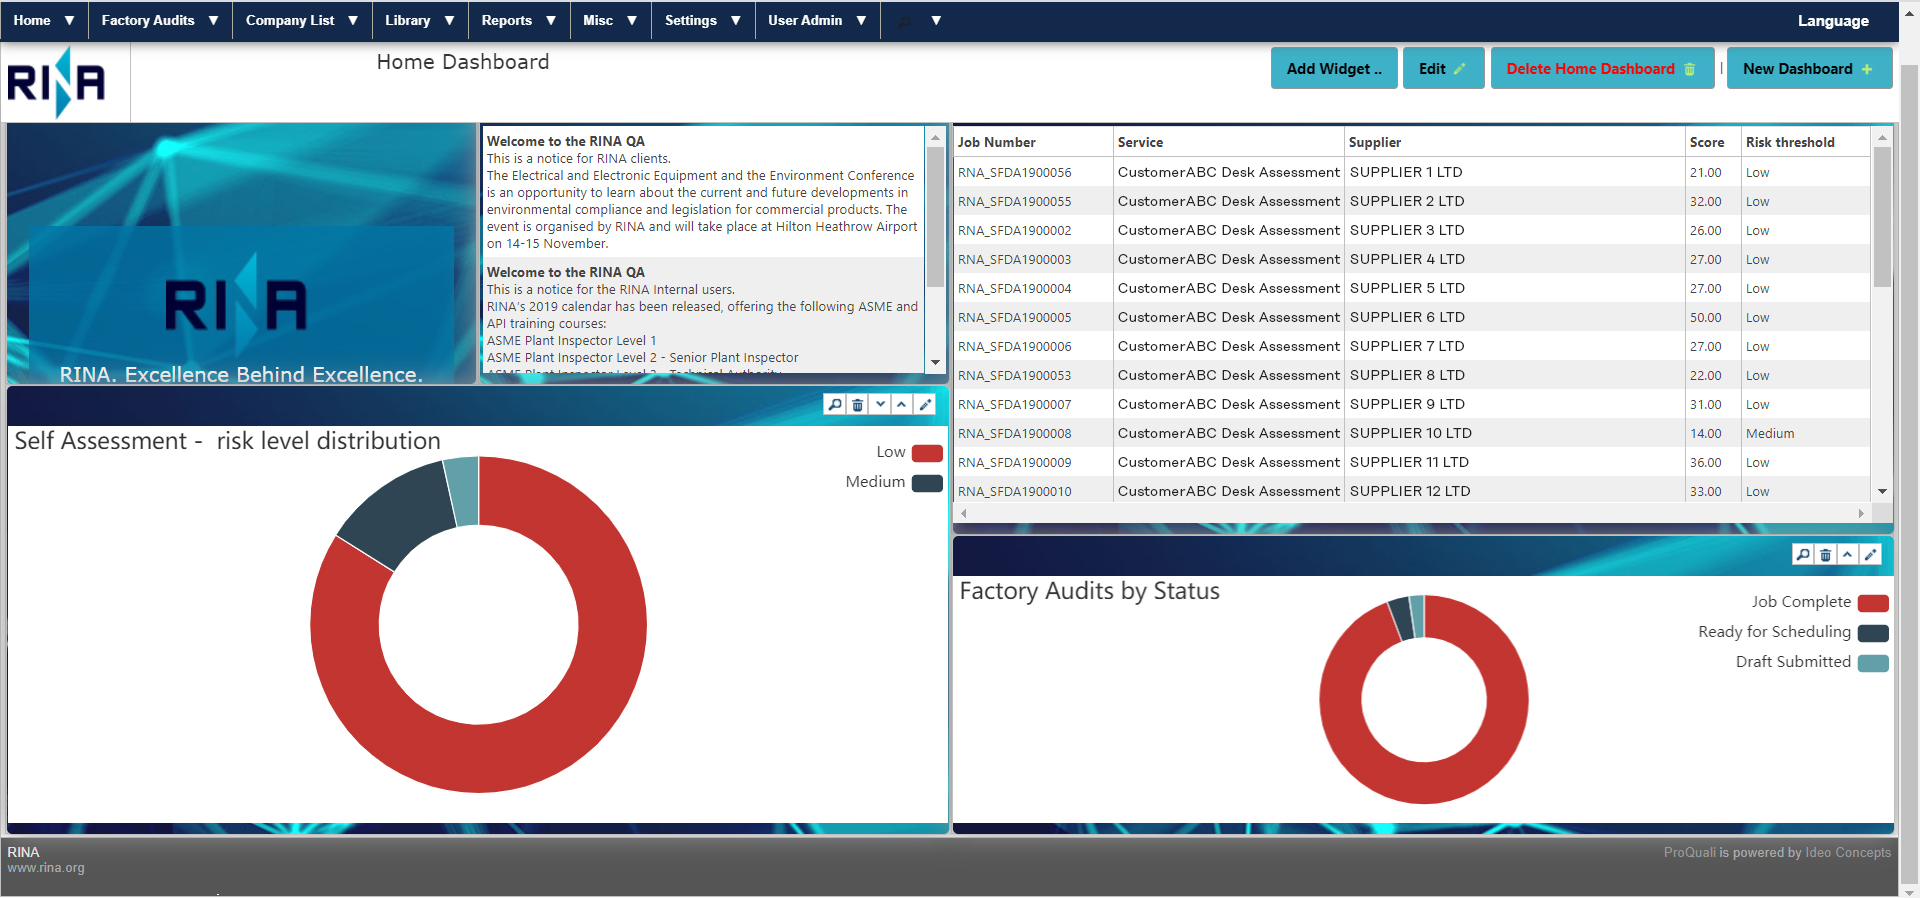Screen dimensions: 1920x898
Task: Move Factory Audits by Status widget up
Action: (1847, 555)
